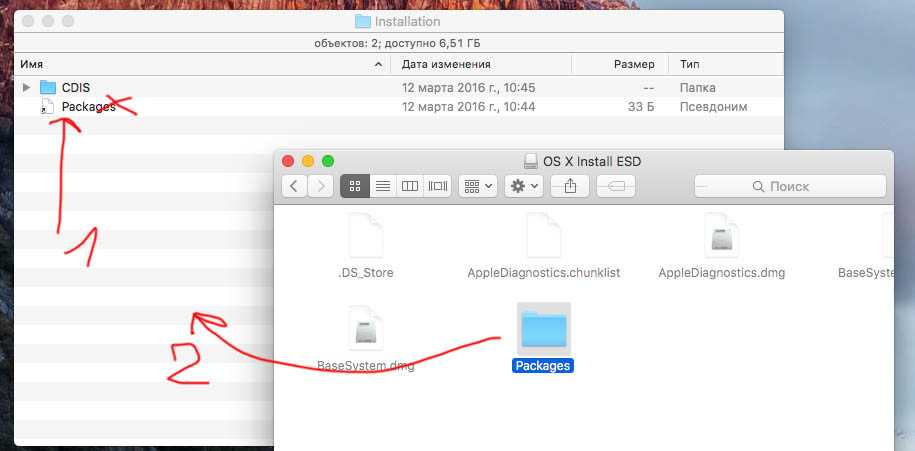This screenshot has height=451, width=915.
Task: Select the Packages folder icon in ESD window
Action: [544, 328]
